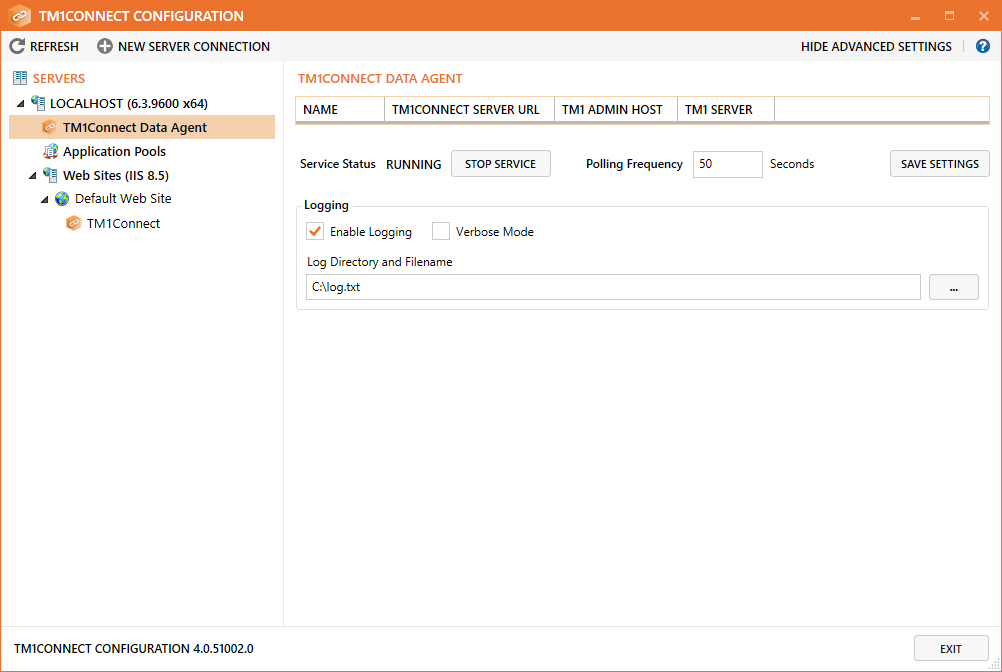
Task: Open help via the question mark icon
Action: point(983,46)
